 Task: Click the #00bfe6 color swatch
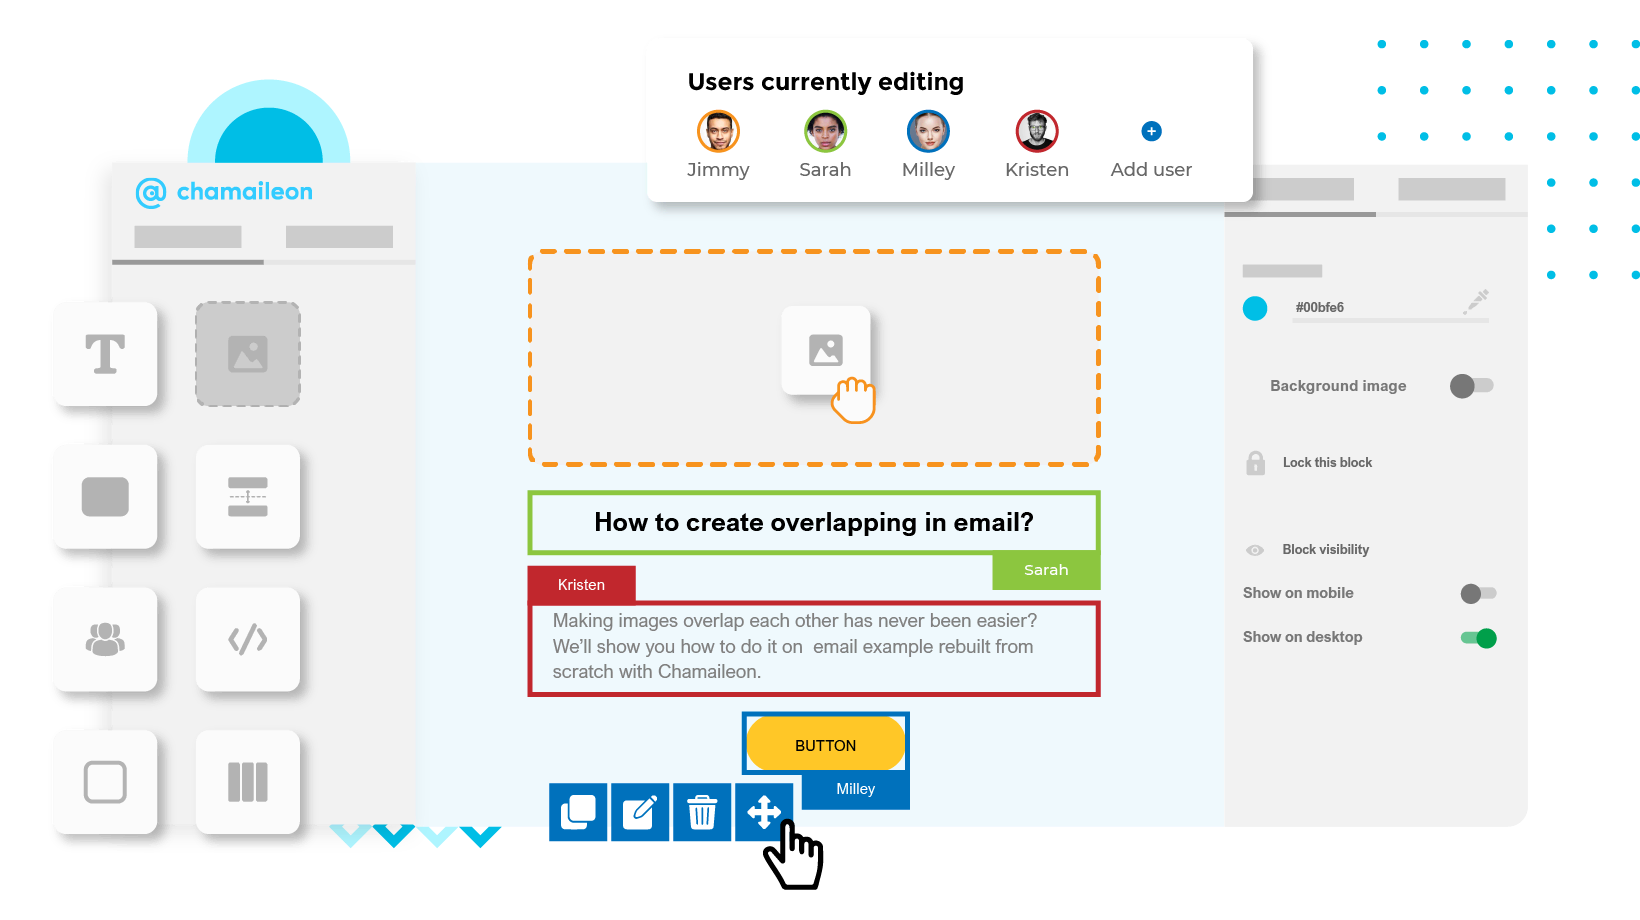point(1255,308)
